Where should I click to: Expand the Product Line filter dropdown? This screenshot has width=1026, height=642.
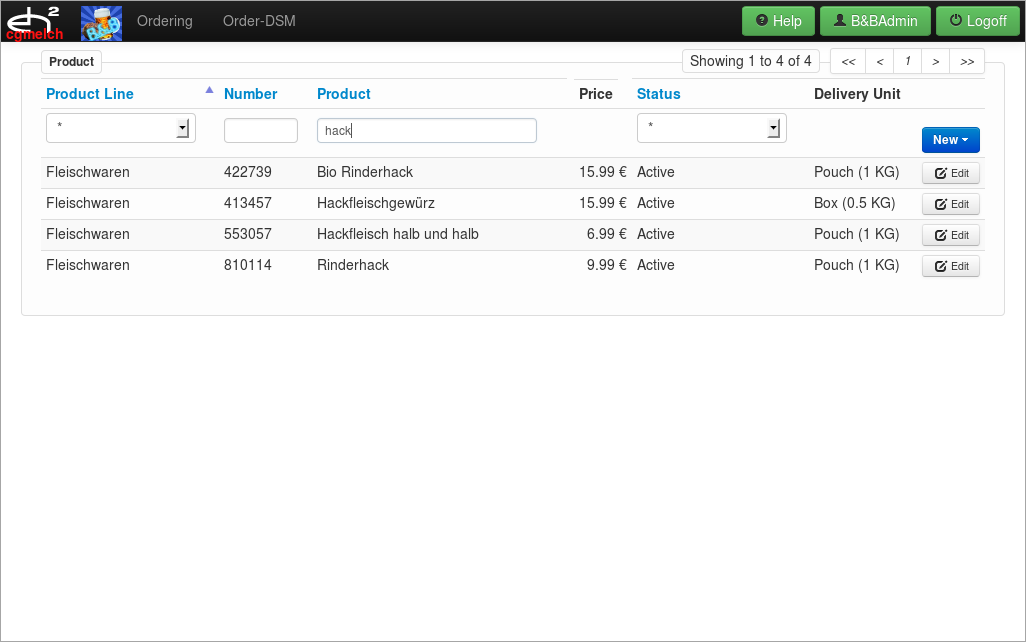click(182, 128)
